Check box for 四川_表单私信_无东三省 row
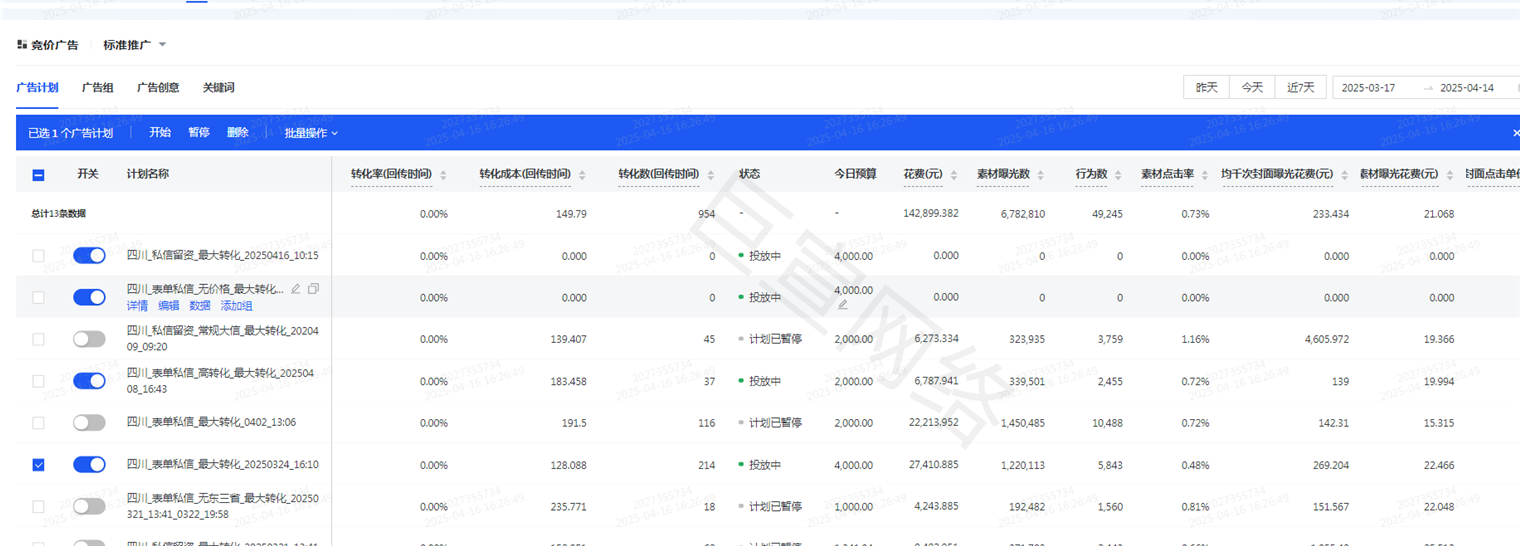 click(x=38, y=507)
